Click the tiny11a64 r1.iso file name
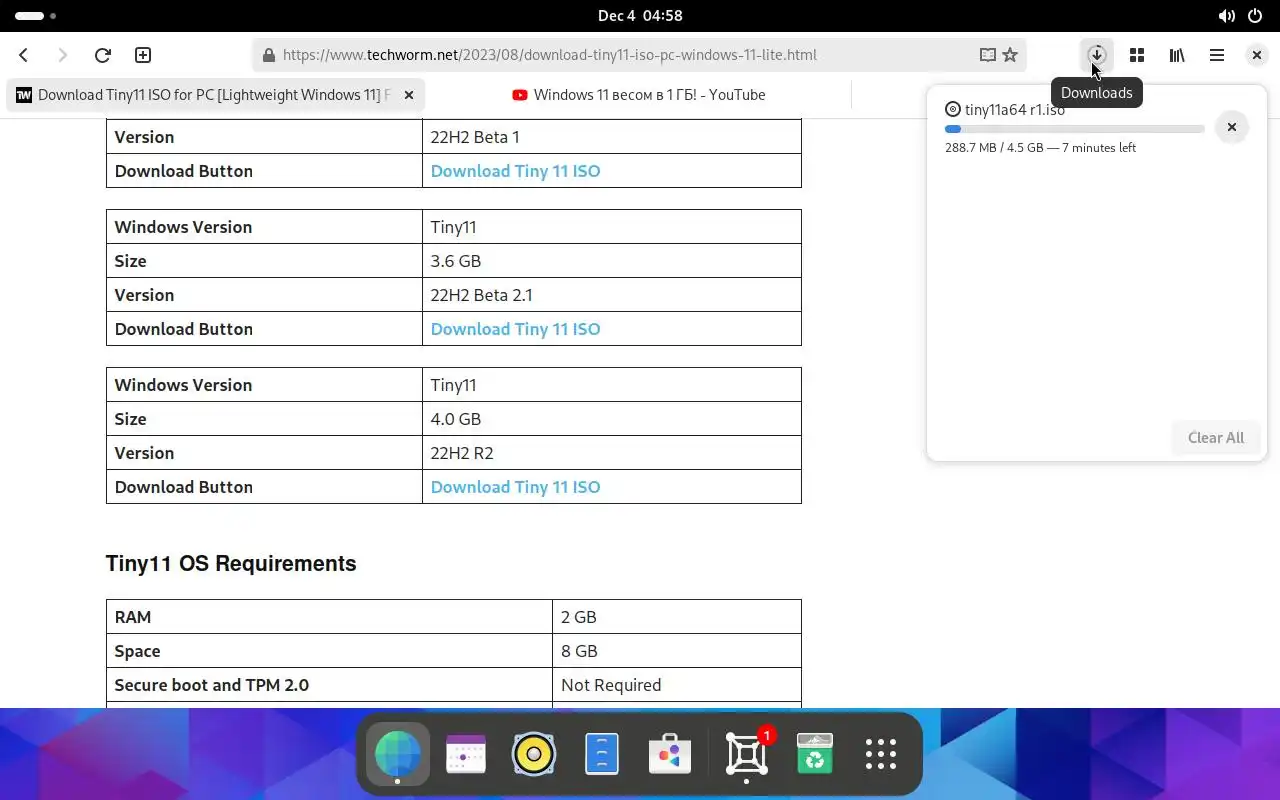 (1015, 110)
